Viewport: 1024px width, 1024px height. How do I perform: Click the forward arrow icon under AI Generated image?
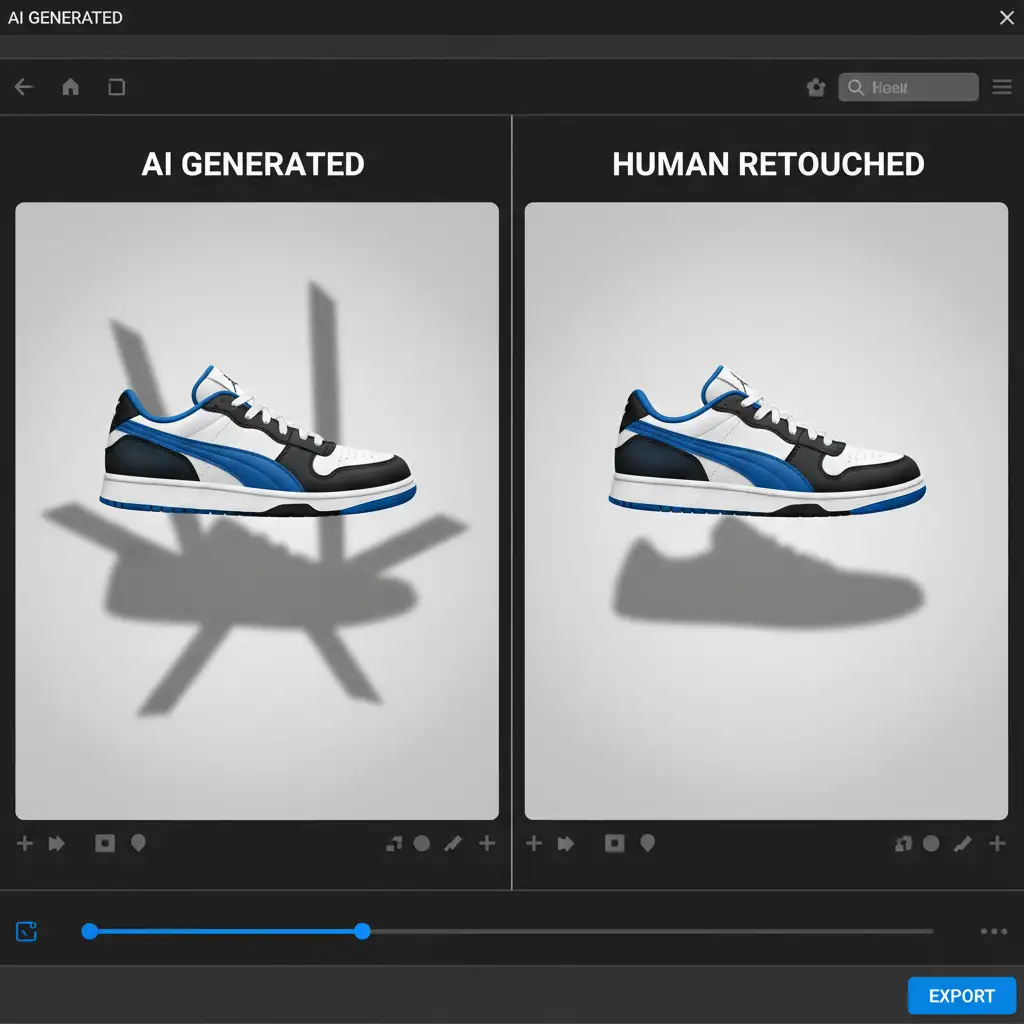point(57,844)
